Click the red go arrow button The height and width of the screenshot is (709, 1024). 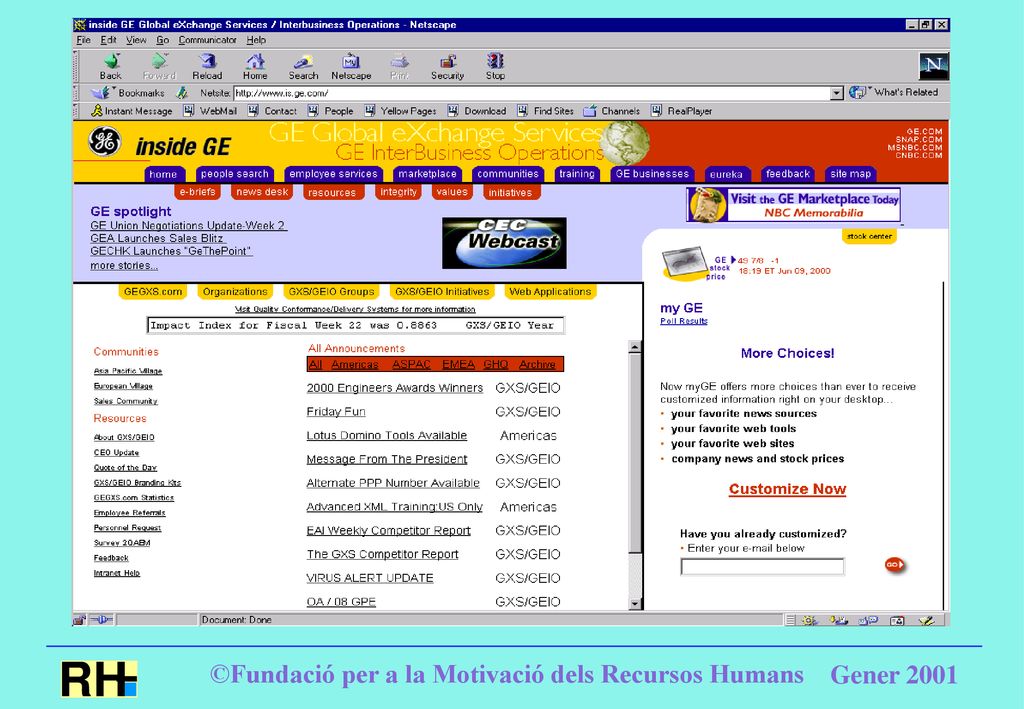(894, 565)
